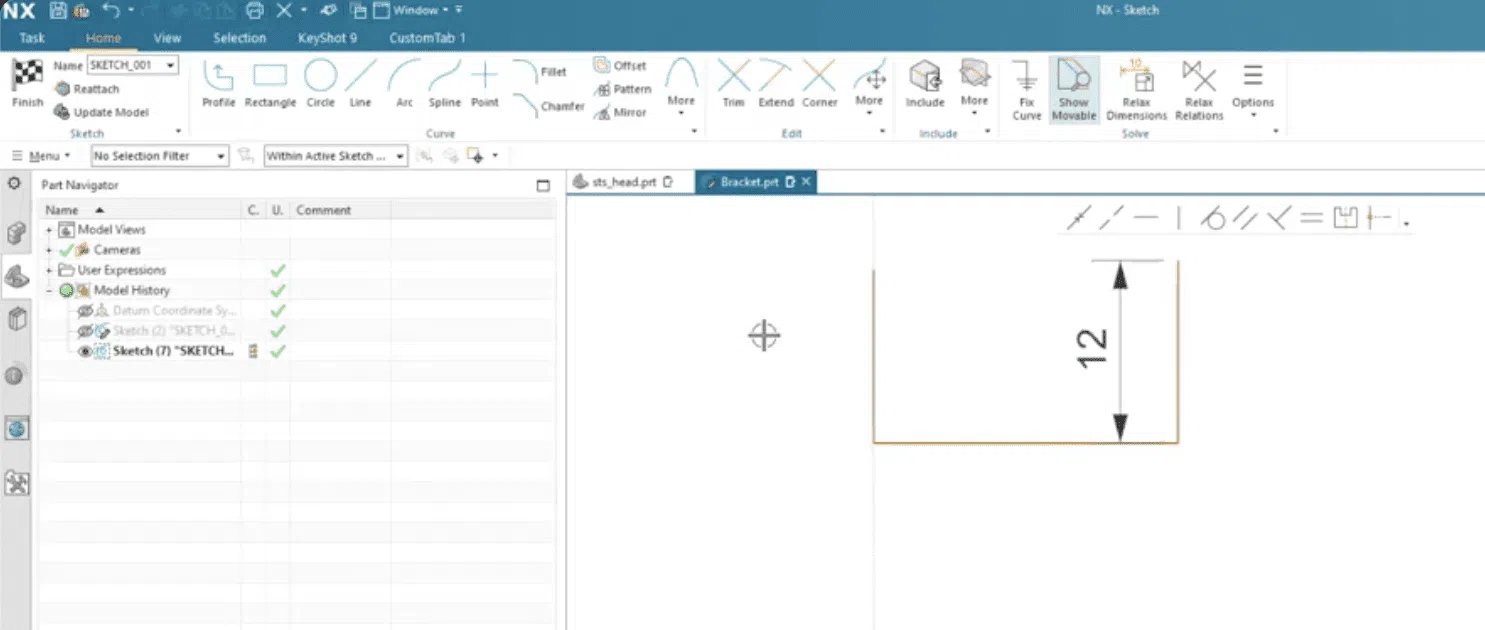Select the Circle tool
The height and width of the screenshot is (630, 1485).
click(x=320, y=84)
